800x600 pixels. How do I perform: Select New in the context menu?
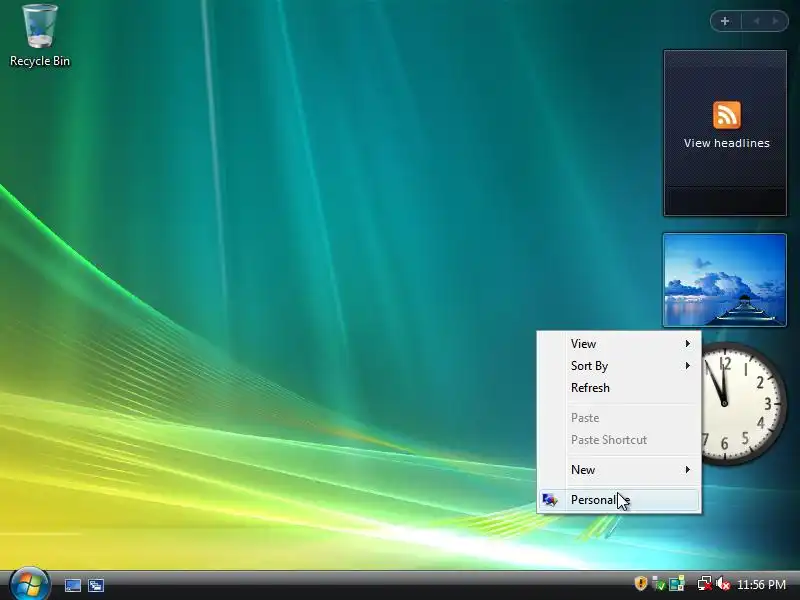[x=619, y=470]
